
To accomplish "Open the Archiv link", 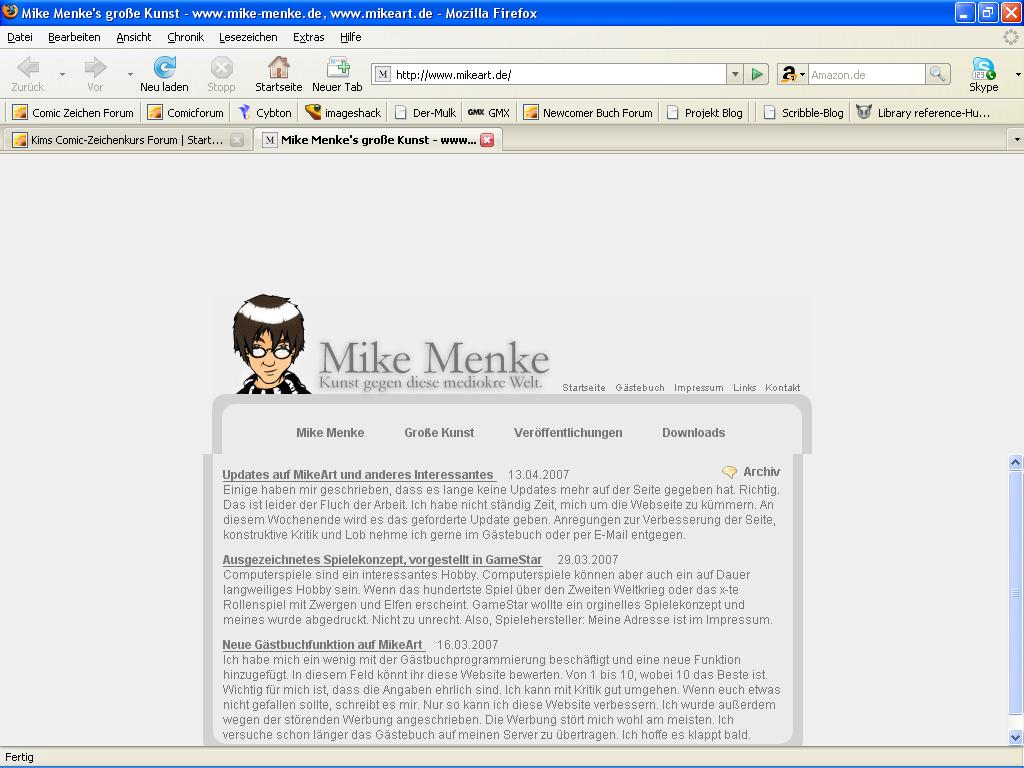I will [760, 472].
